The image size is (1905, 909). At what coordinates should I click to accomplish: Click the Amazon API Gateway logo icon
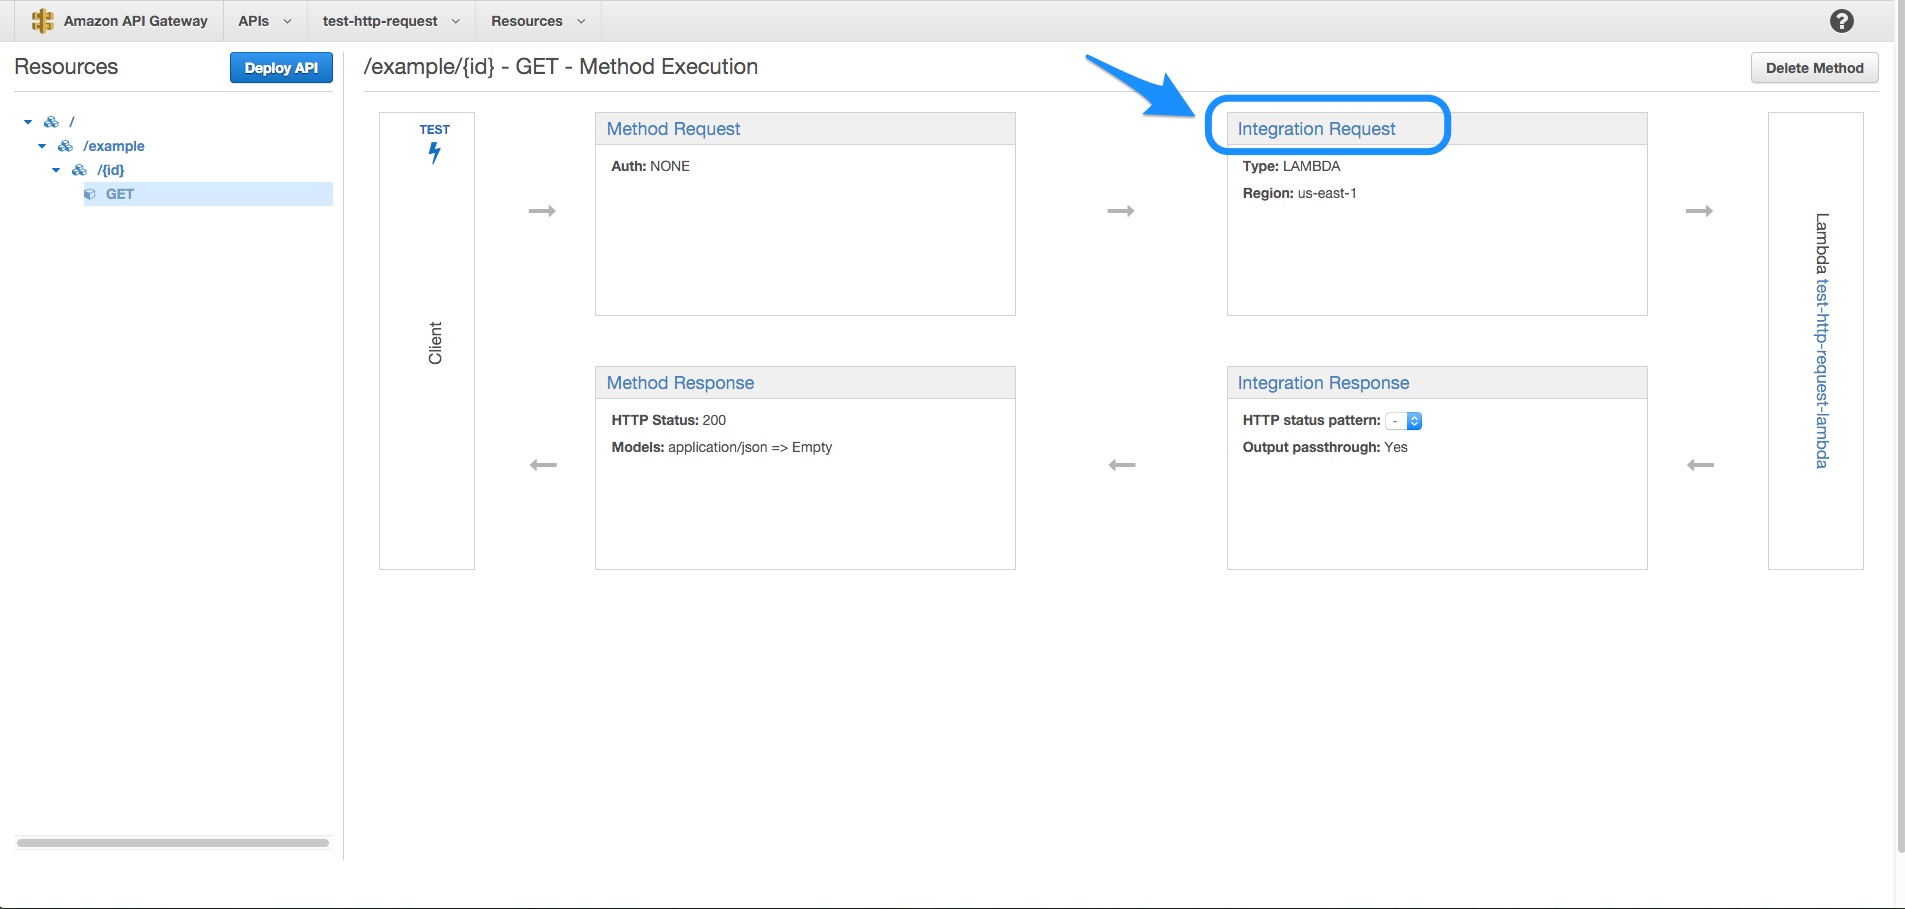[42, 20]
